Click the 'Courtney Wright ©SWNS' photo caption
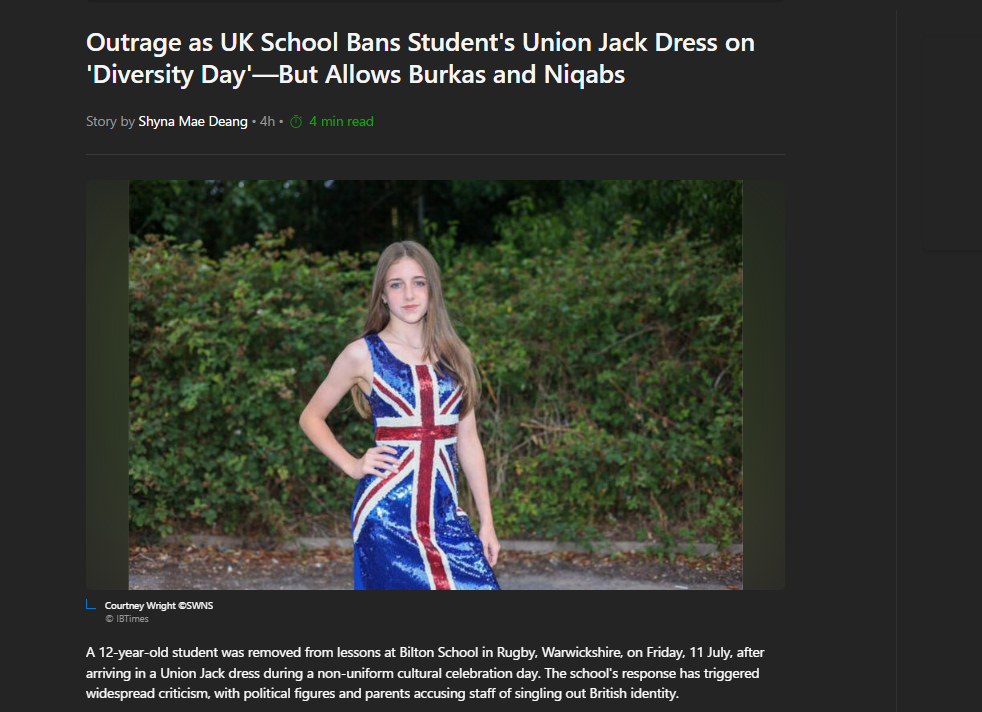Viewport: 982px width, 712px height. (159, 606)
